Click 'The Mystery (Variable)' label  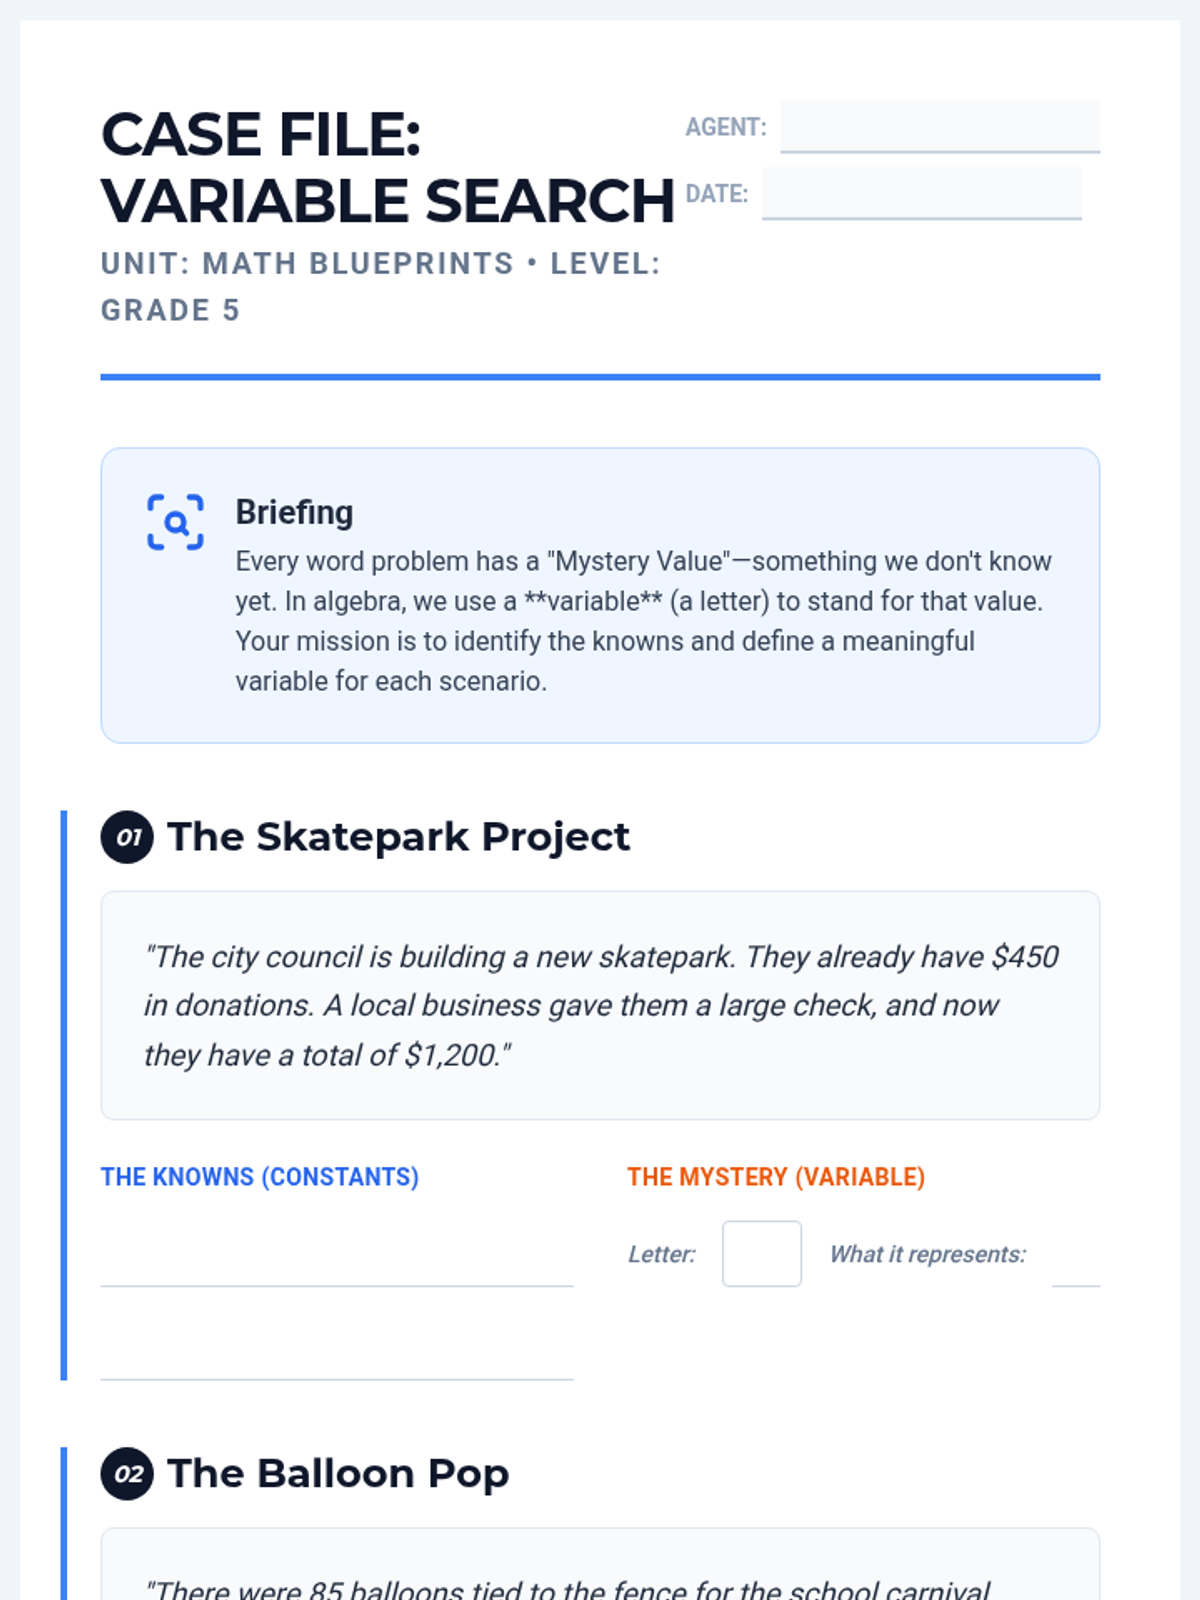coord(776,1177)
